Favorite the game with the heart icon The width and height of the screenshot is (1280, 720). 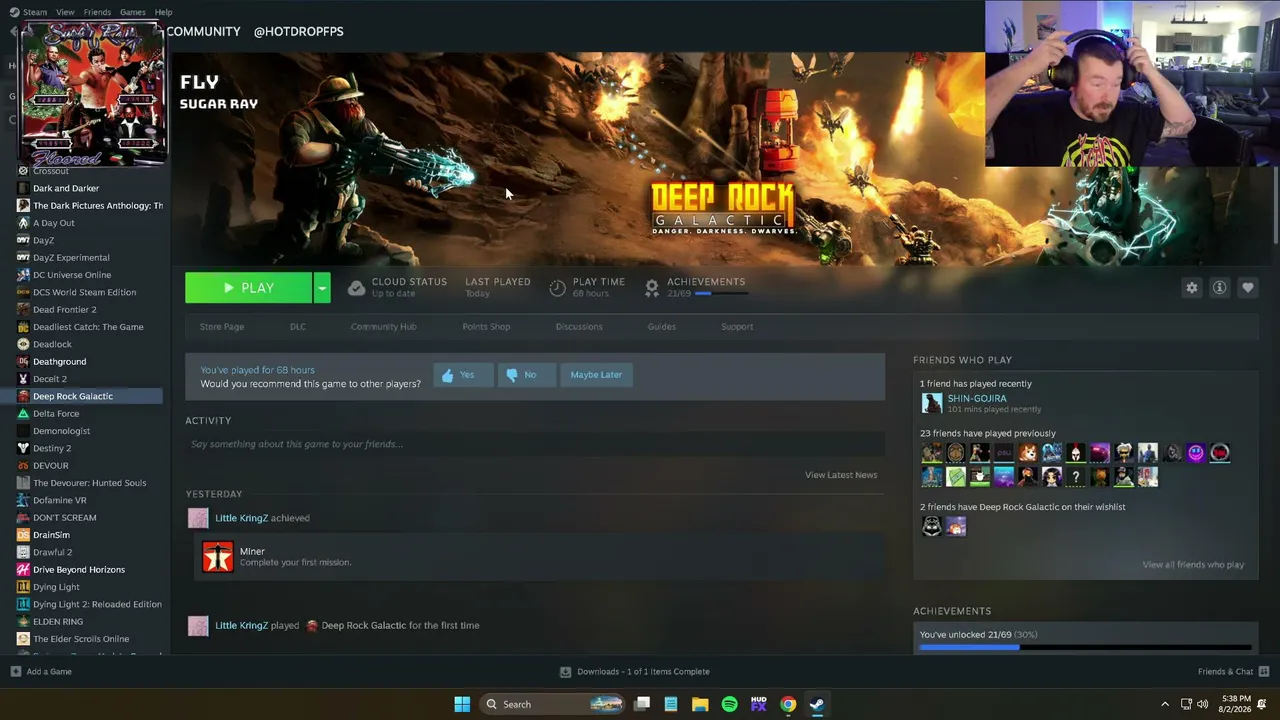coord(1248,288)
